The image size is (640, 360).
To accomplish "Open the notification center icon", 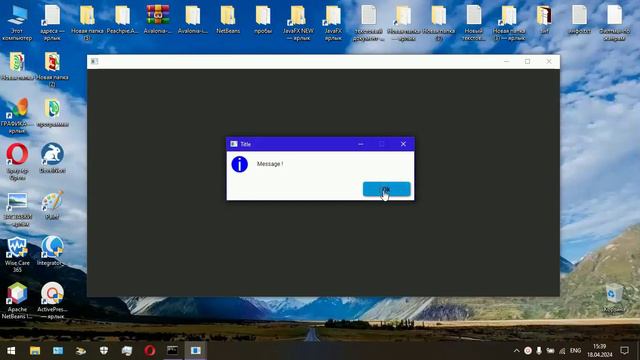I will pyautogui.click(x=624, y=351).
